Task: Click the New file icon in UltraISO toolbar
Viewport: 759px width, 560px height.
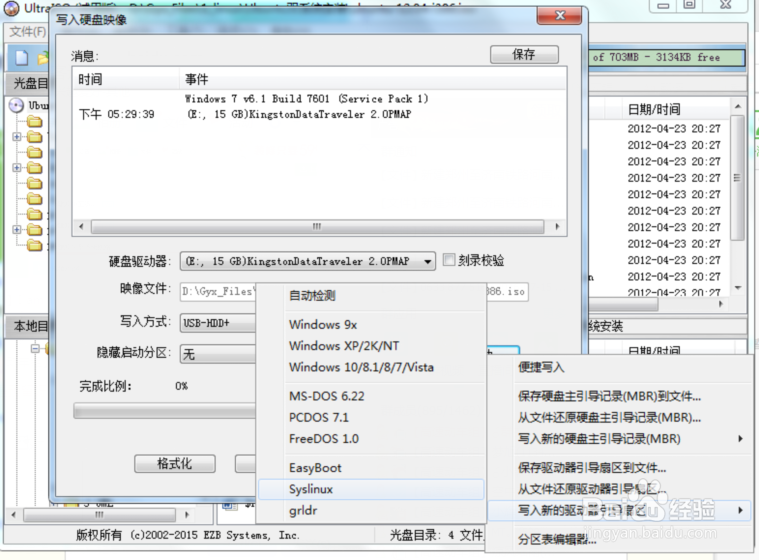Action: [22, 58]
